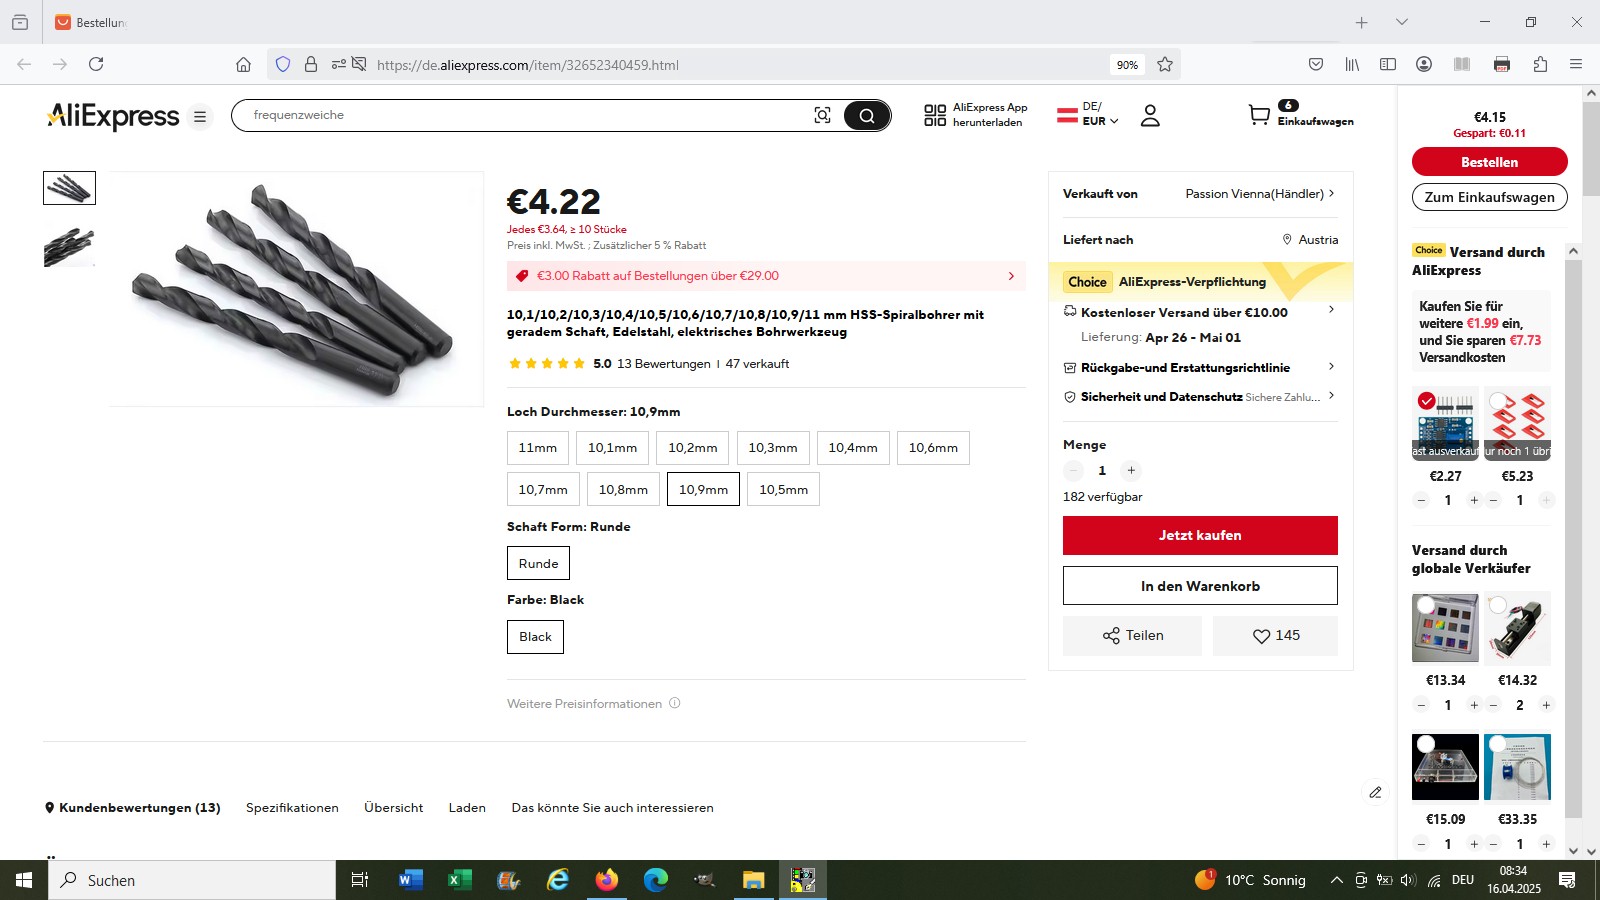Click the Firefox bookmark star icon
Image resolution: width=1600 pixels, height=900 pixels.
coord(1165,64)
